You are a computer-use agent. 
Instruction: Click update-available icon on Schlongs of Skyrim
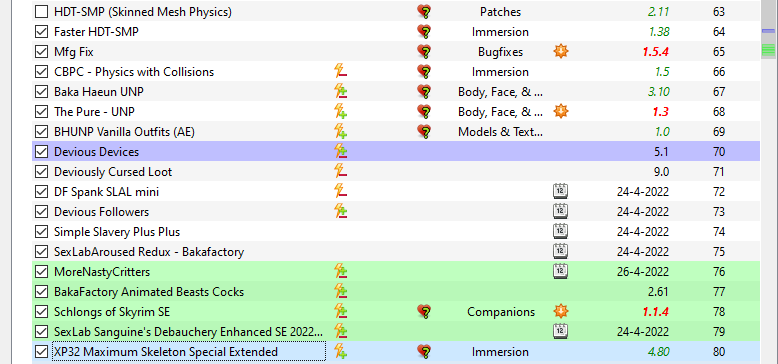[561, 311]
